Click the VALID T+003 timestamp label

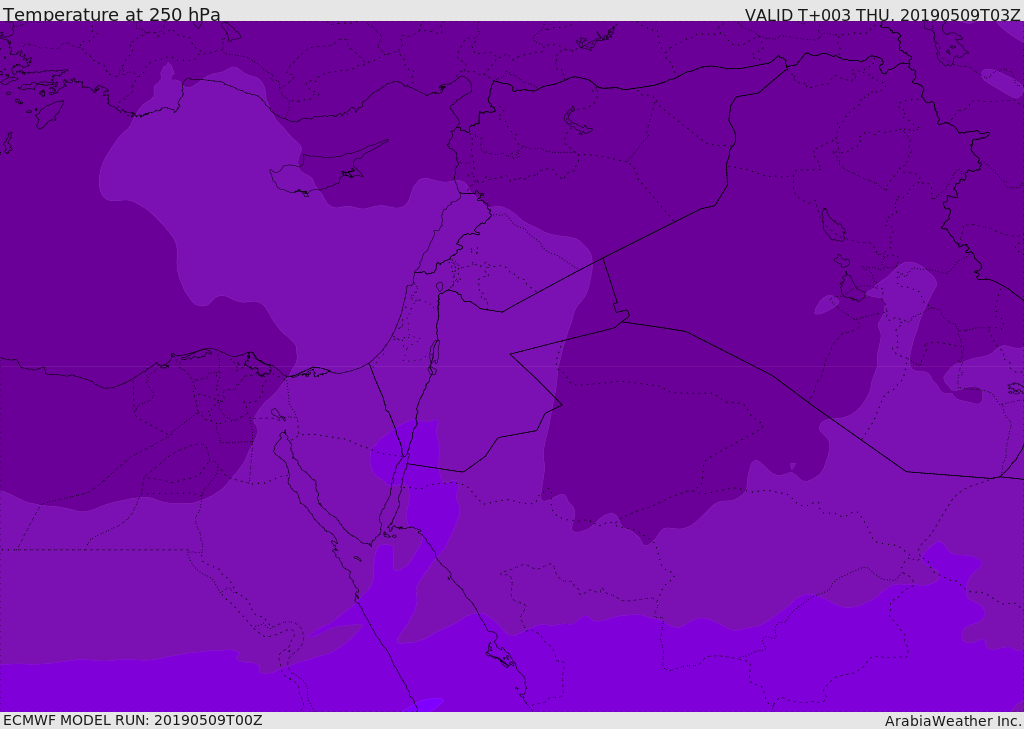click(882, 14)
